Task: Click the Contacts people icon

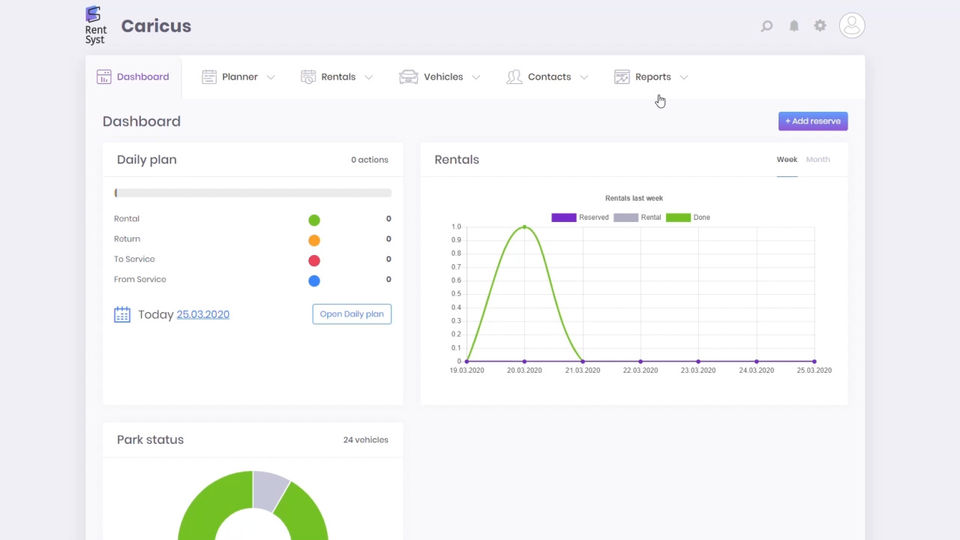Action: pyautogui.click(x=514, y=77)
